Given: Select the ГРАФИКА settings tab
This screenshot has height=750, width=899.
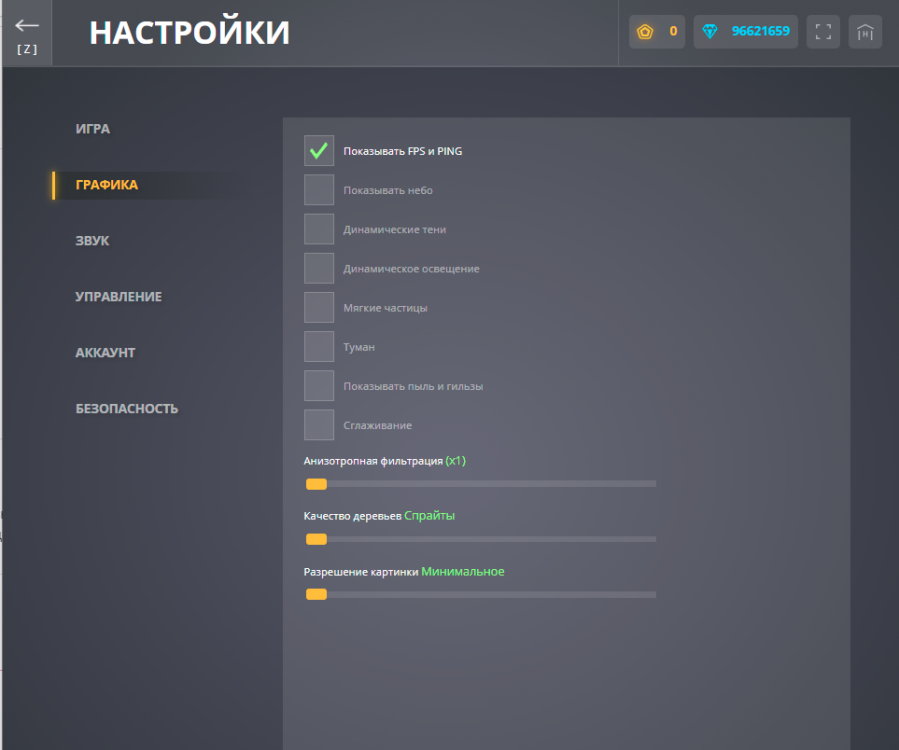Looking at the screenshot, I should (107, 185).
